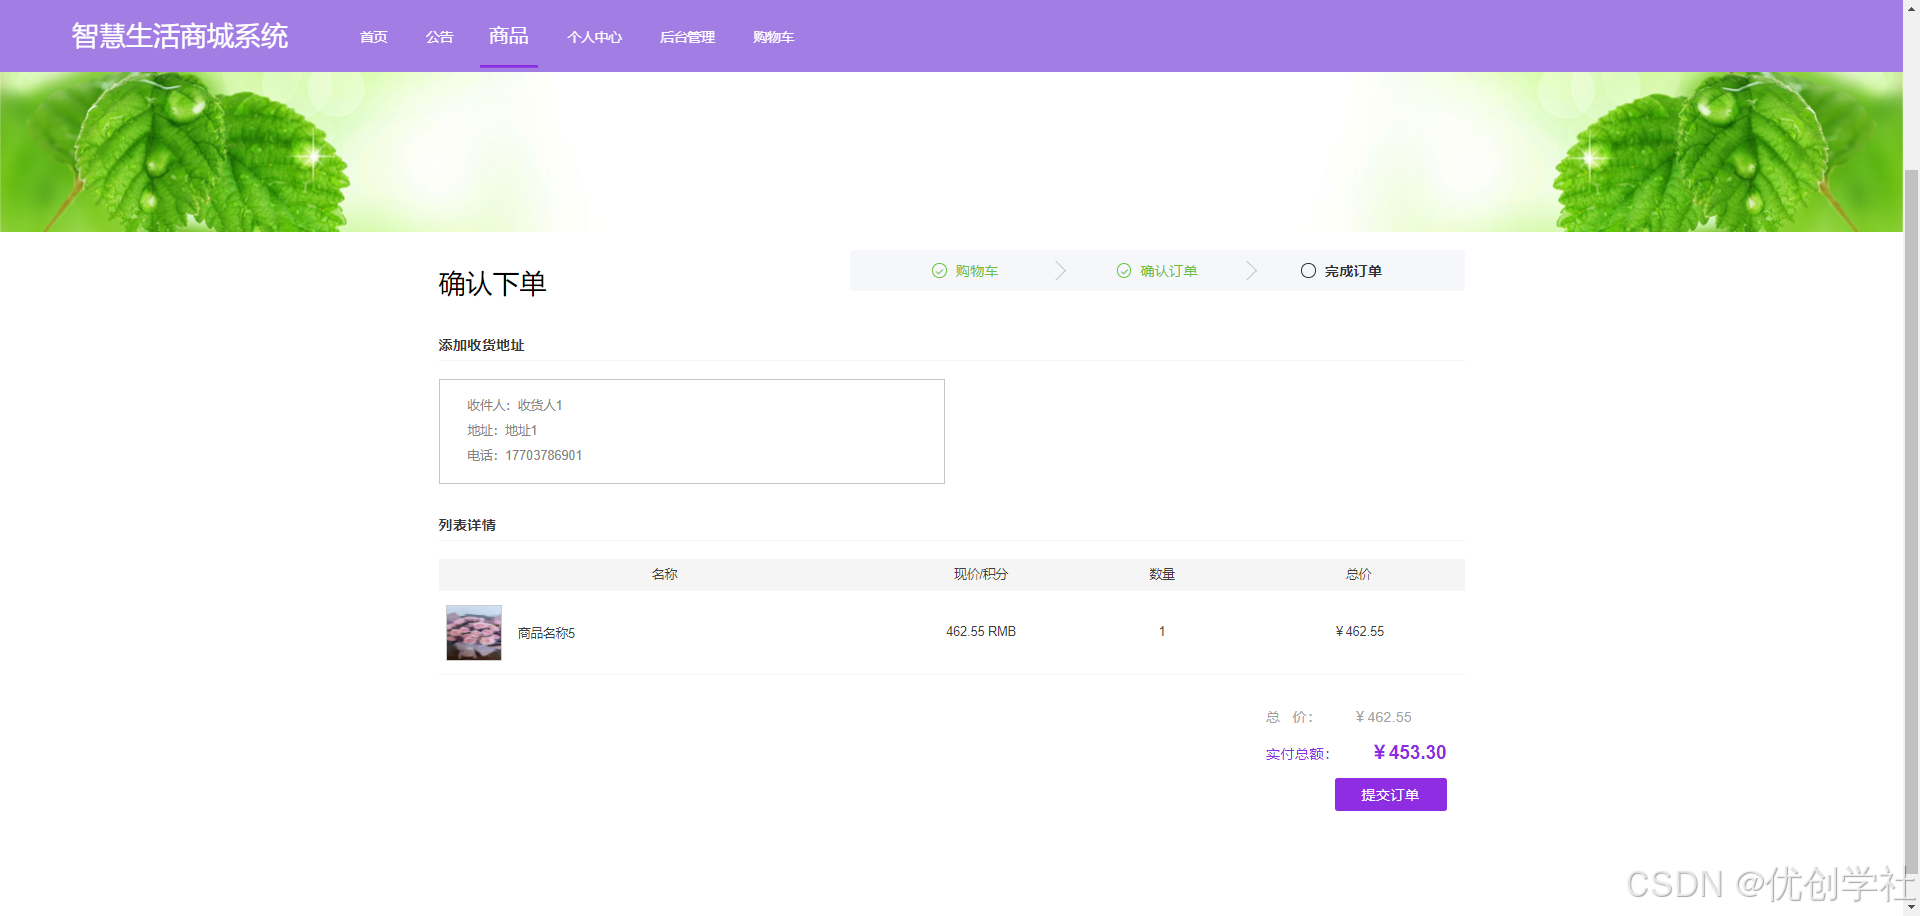Expand the 列表详情 section

pyautogui.click(x=466, y=524)
